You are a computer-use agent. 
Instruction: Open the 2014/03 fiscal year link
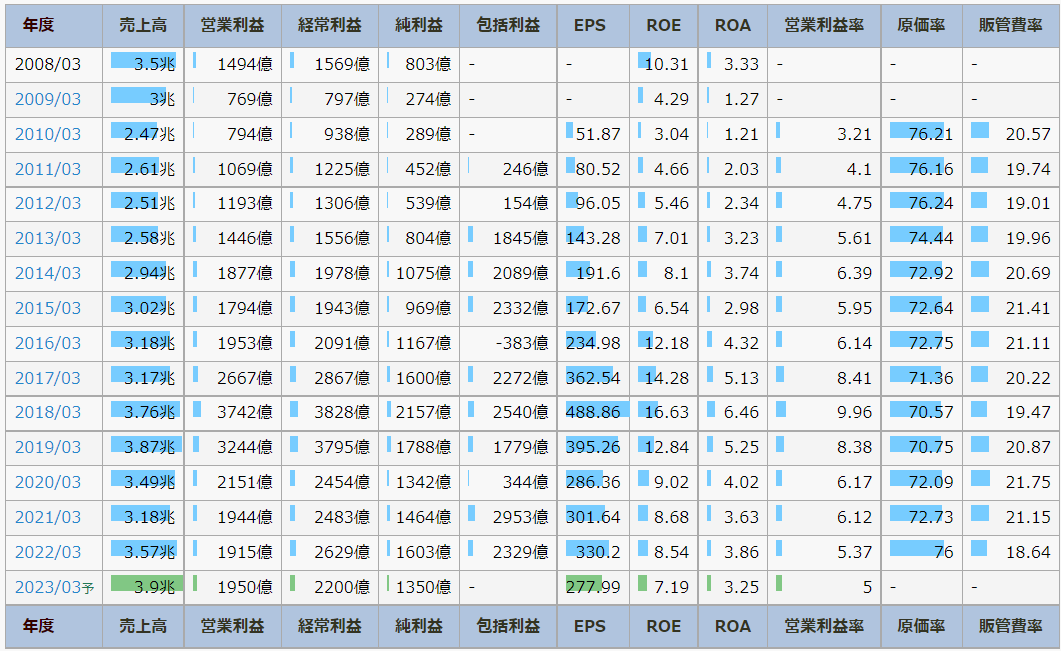point(47,273)
